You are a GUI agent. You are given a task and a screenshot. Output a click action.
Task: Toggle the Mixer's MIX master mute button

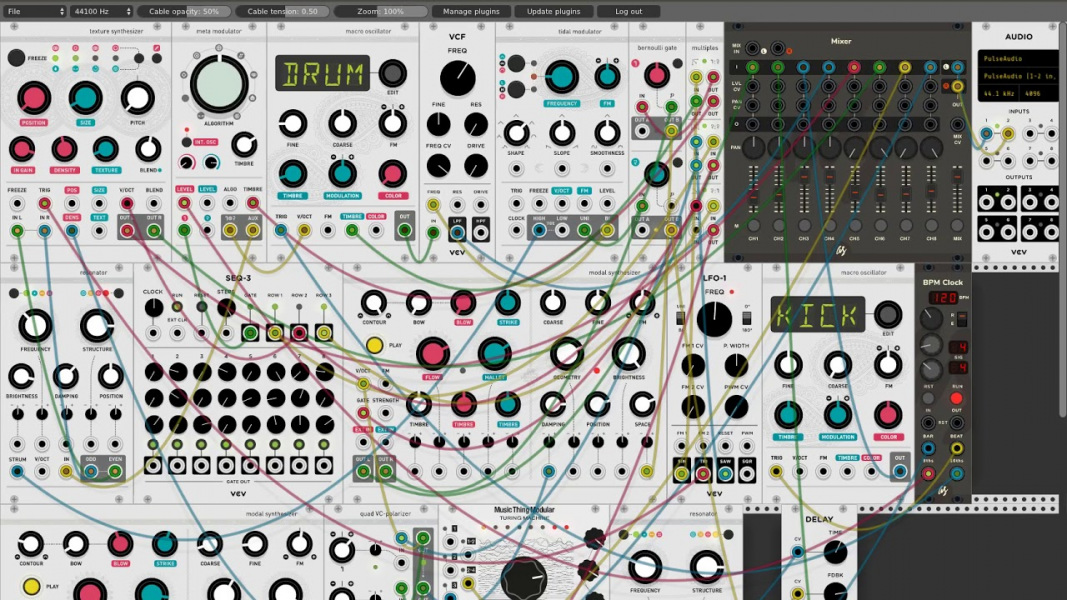coord(957,226)
